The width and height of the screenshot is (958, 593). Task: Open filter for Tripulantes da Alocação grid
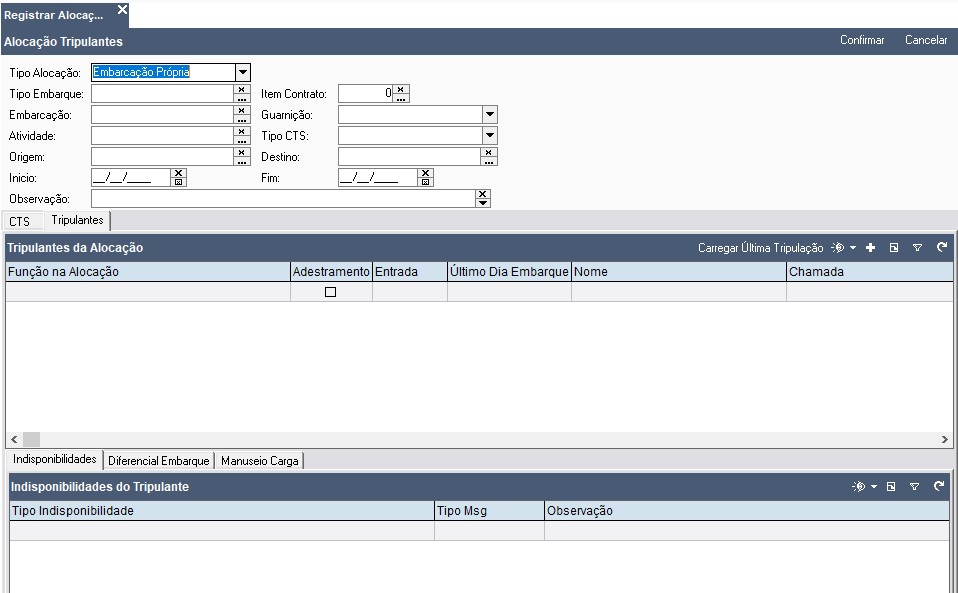click(x=917, y=248)
